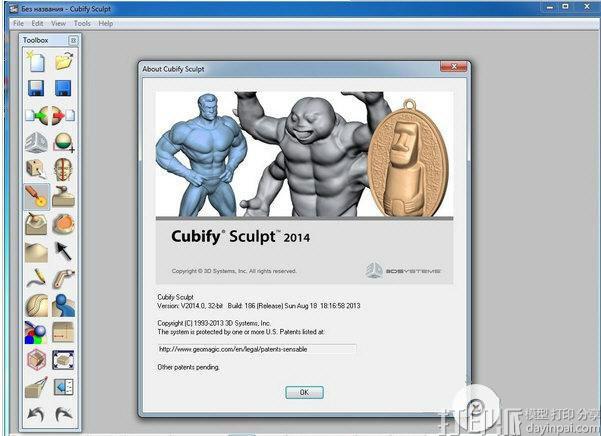Close the About Cubify Sculpt dialog
The image size is (601, 436).
[454, 67]
